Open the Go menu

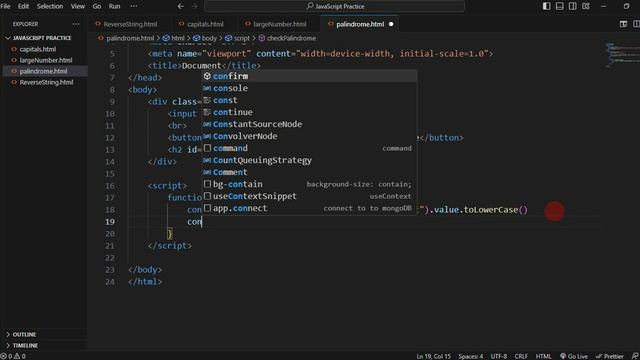tap(97, 6)
